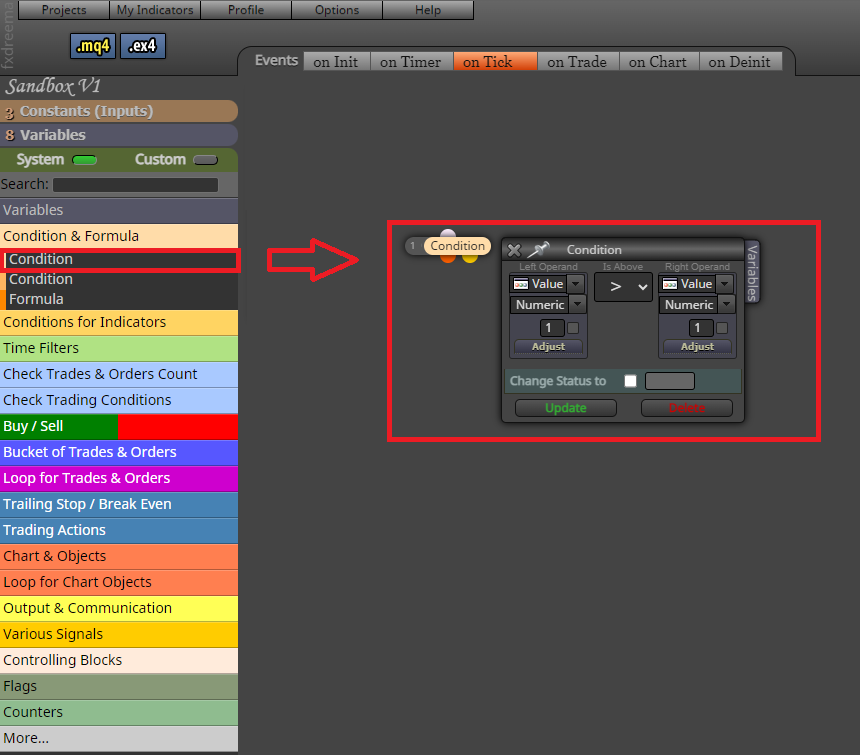Open Check Trades & Orders Count category

pos(119,374)
